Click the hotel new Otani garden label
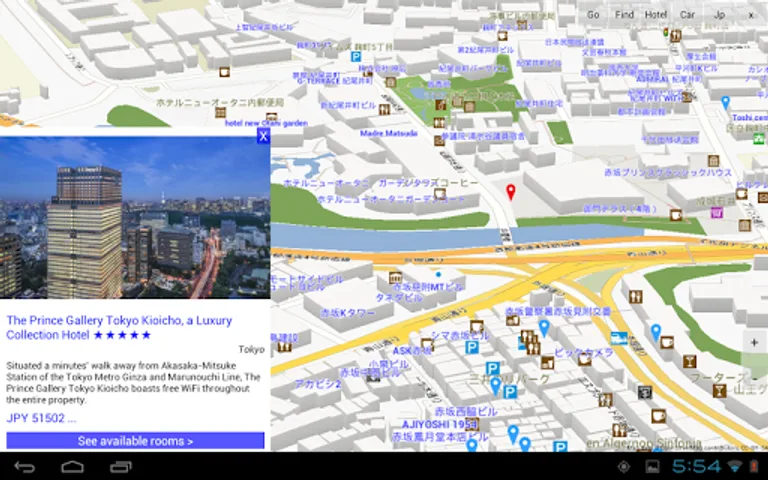Image resolution: width=768 pixels, height=480 pixels. tap(266, 123)
